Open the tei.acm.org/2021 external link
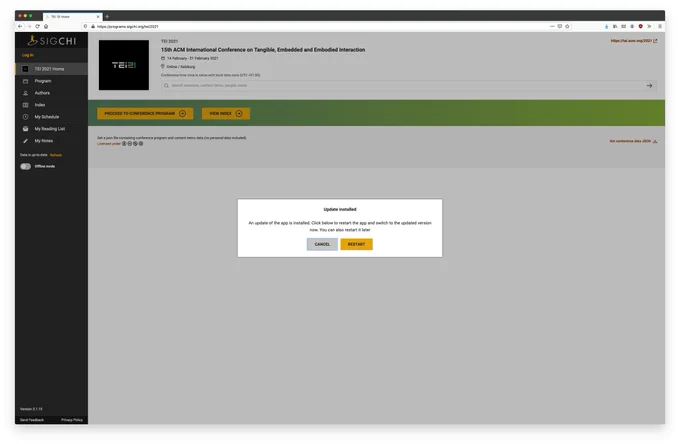 point(634,41)
